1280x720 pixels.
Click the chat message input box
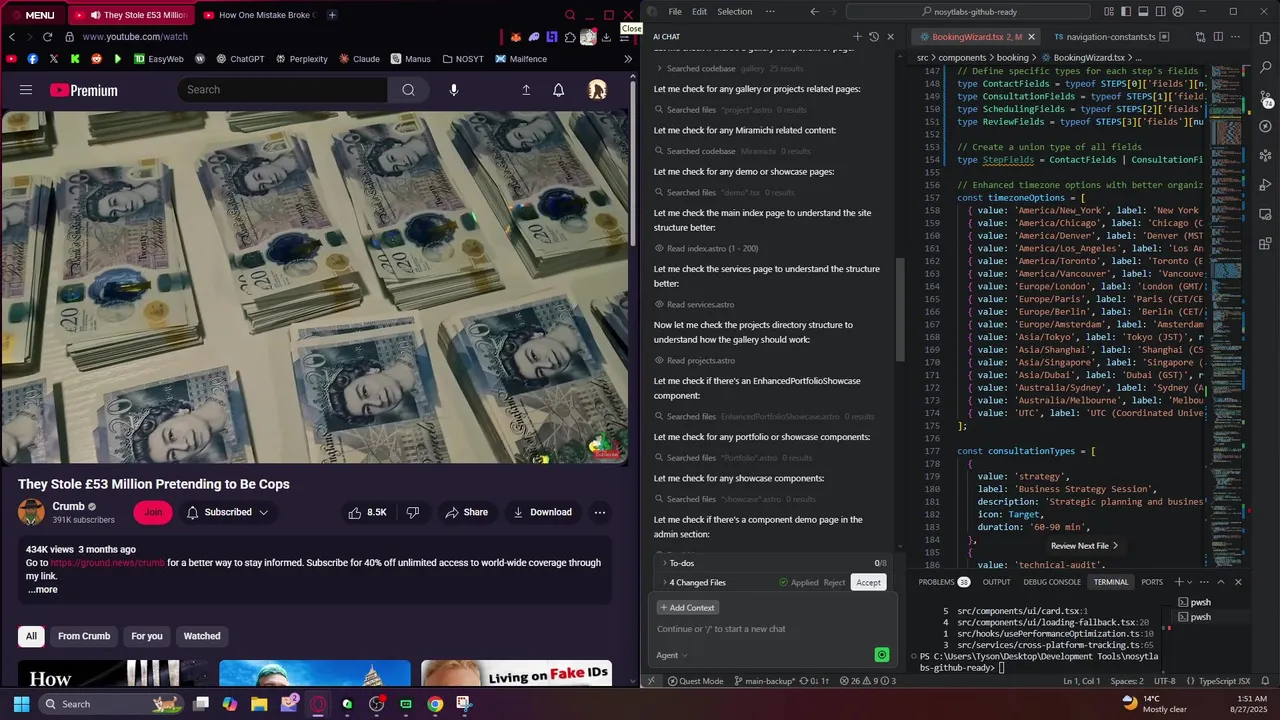[772, 629]
